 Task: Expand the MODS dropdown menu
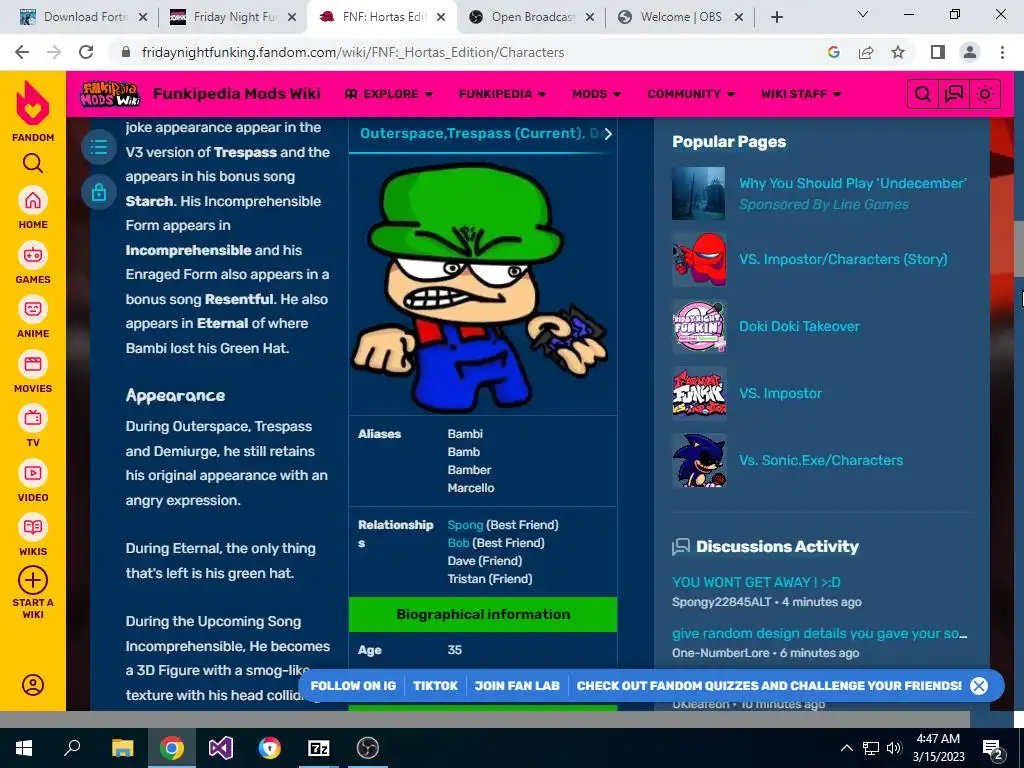(x=596, y=94)
